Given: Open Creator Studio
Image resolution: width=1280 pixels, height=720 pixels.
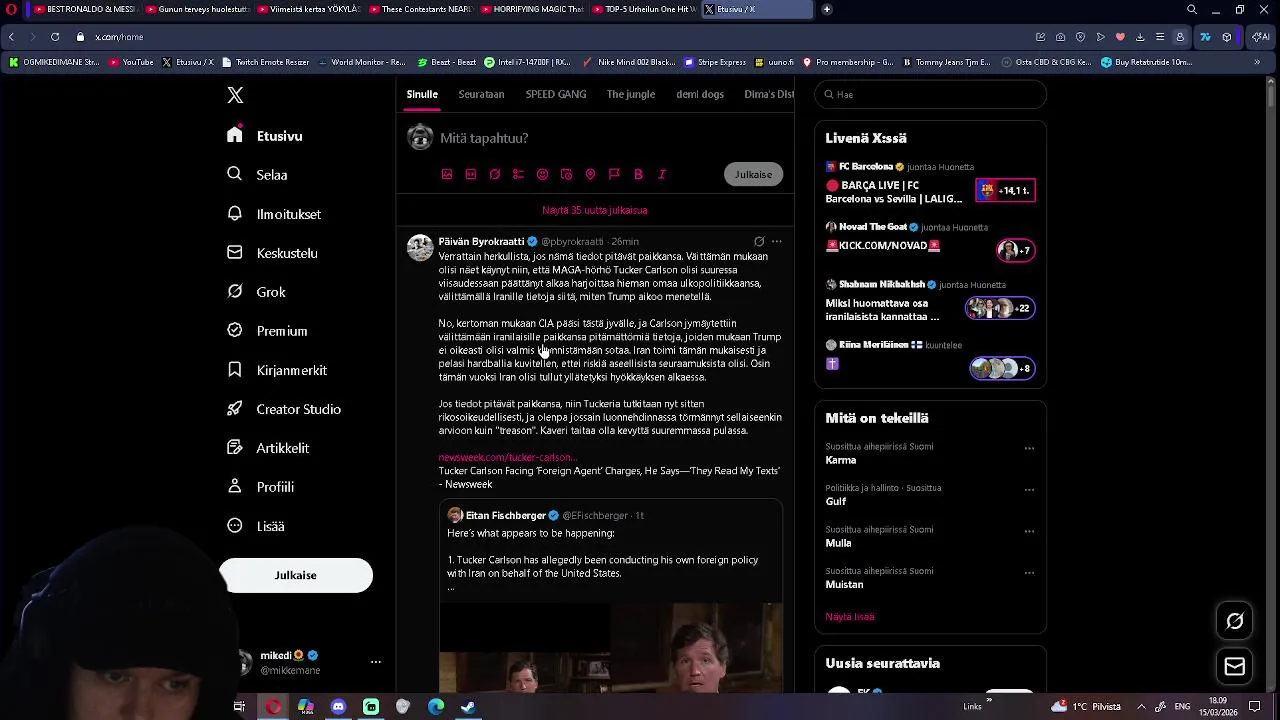Looking at the screenshot, I should tap(284, 409).
